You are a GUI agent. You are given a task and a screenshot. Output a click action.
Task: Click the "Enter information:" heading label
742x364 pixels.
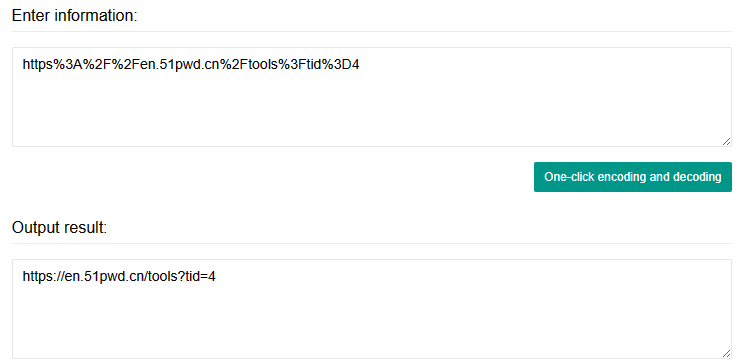click(74, 16)
